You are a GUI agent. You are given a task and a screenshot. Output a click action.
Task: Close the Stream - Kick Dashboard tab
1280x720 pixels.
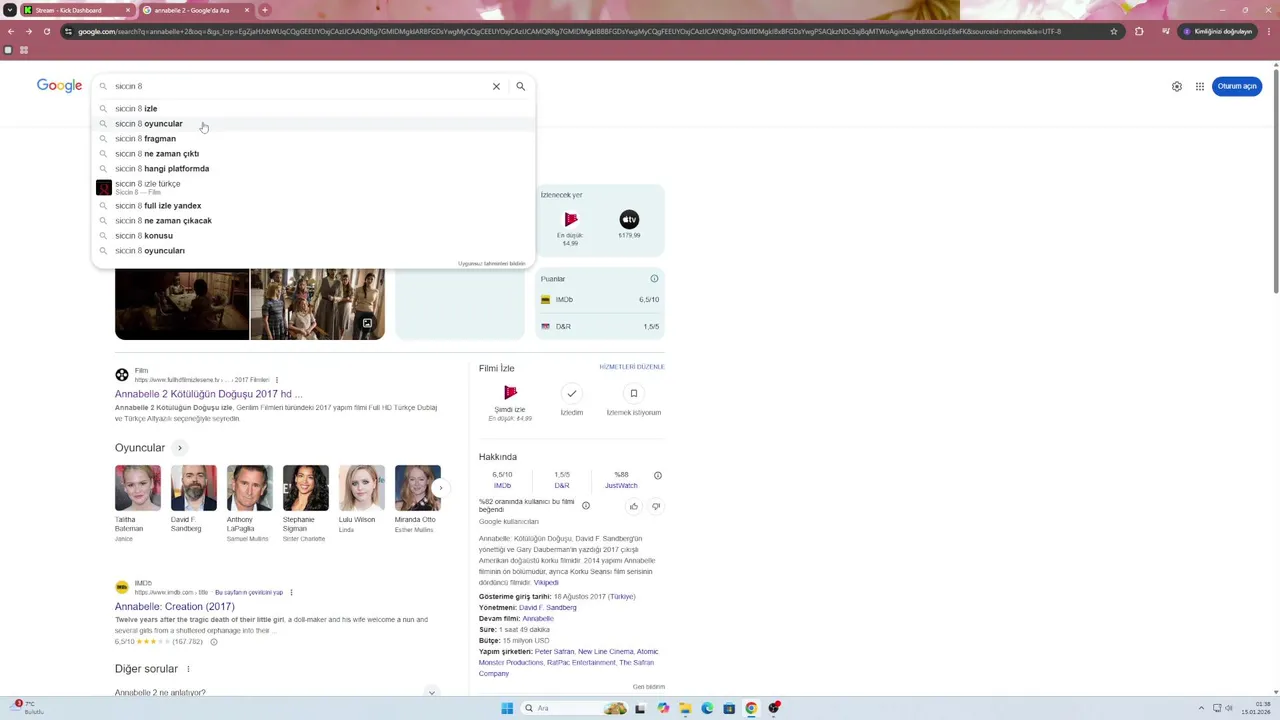[x=128, y=10]
